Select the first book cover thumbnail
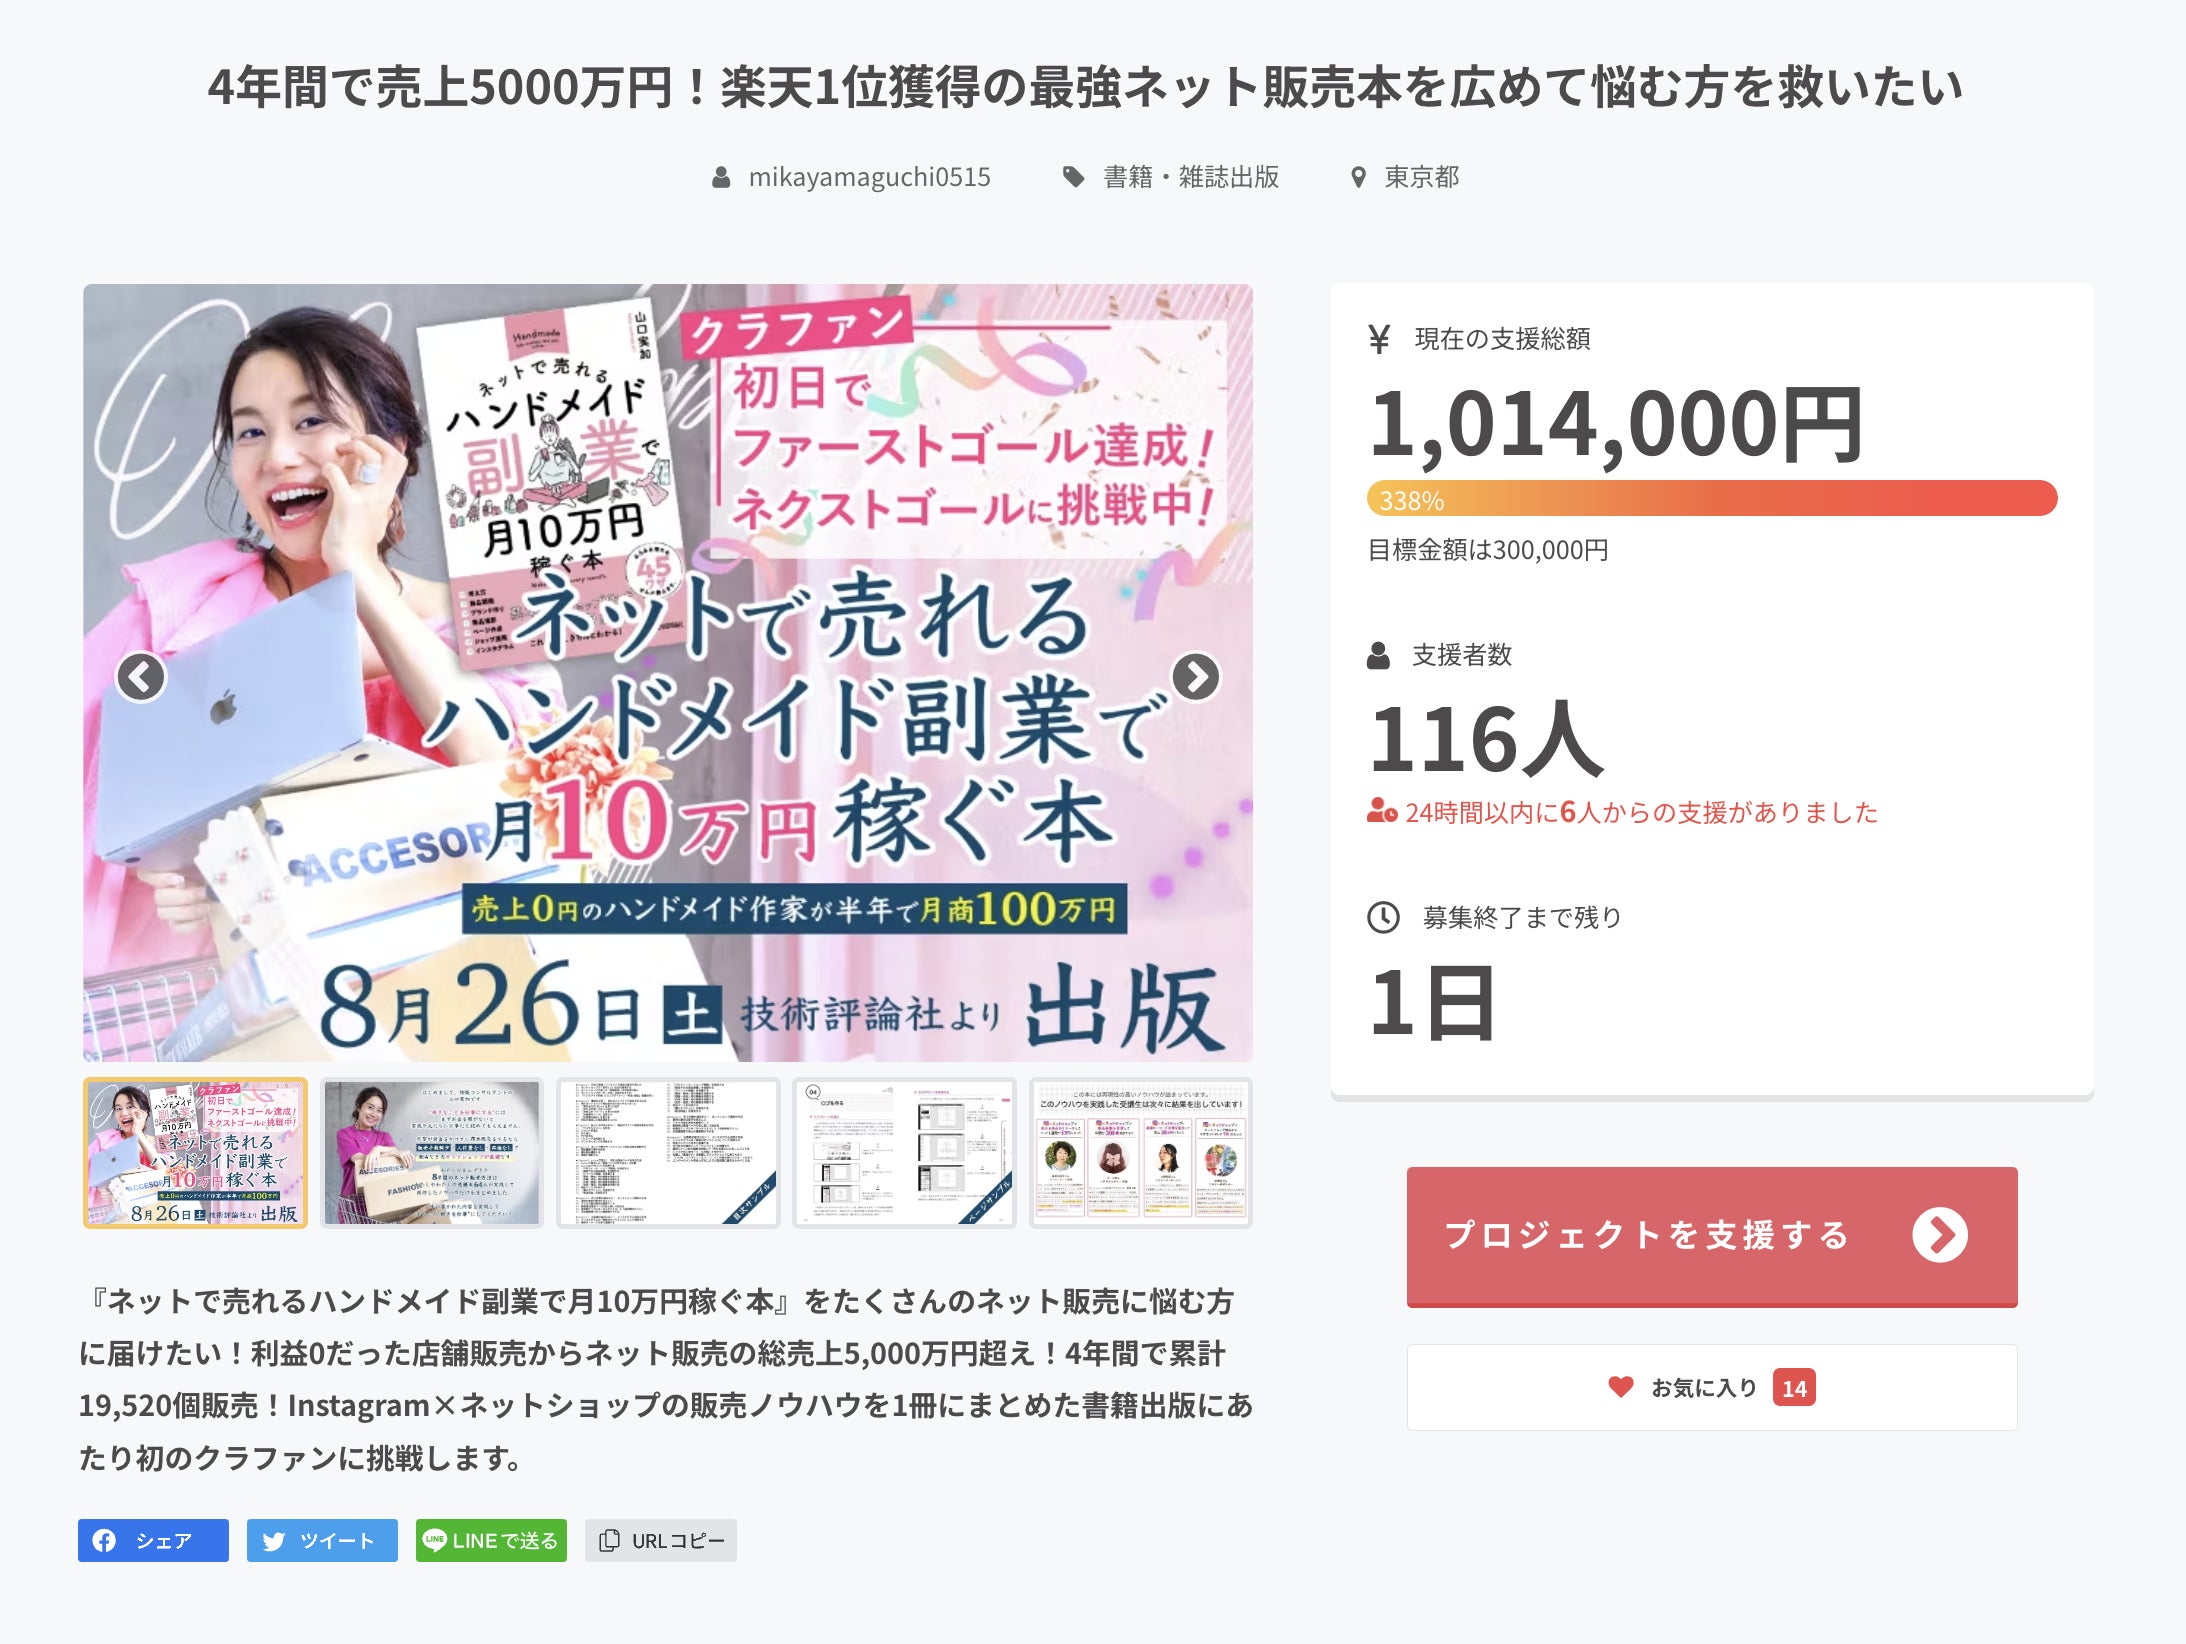Viewport: 2186px width, 1644px height. click(195, 1153)
